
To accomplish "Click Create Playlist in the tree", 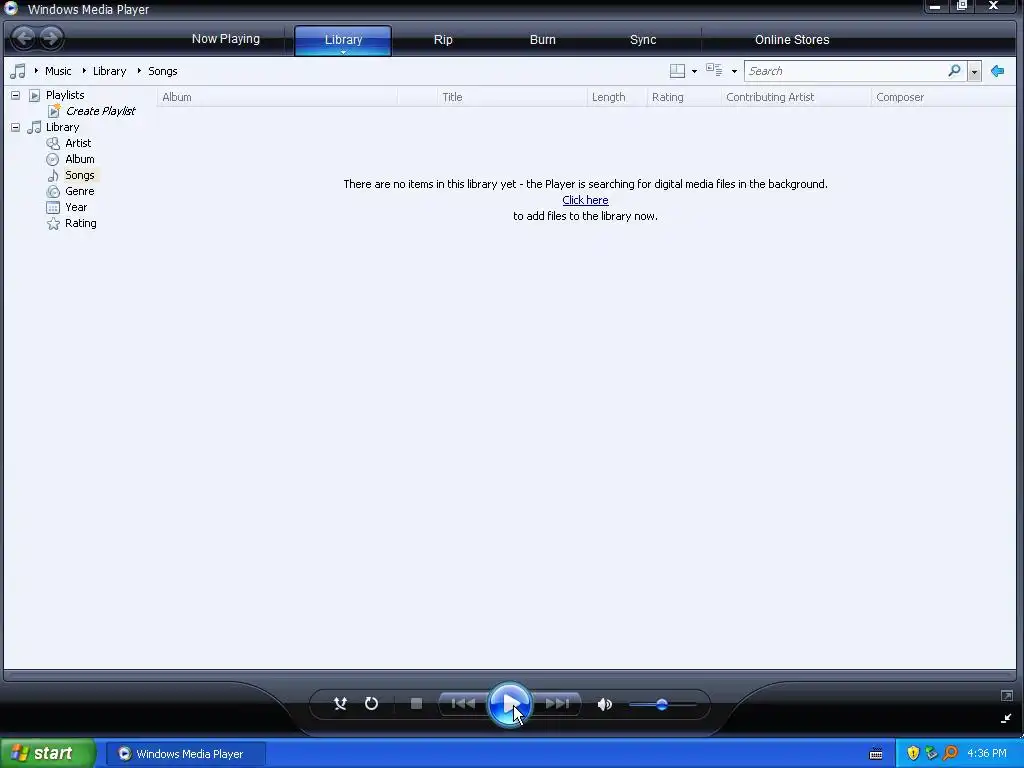I will 100,111.
